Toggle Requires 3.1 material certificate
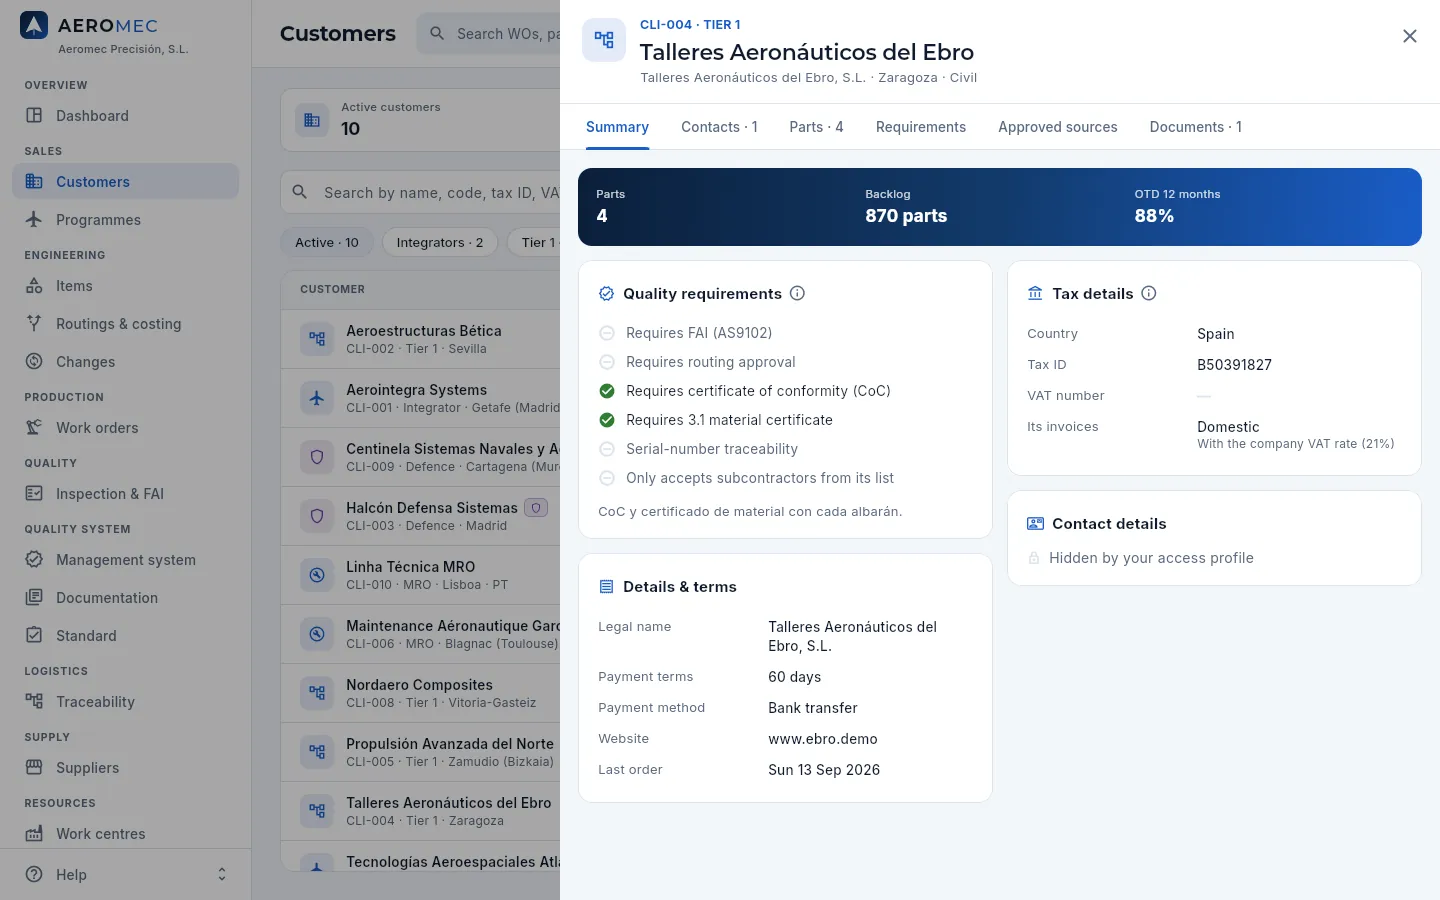1440x900 pixels. point(607,420)
